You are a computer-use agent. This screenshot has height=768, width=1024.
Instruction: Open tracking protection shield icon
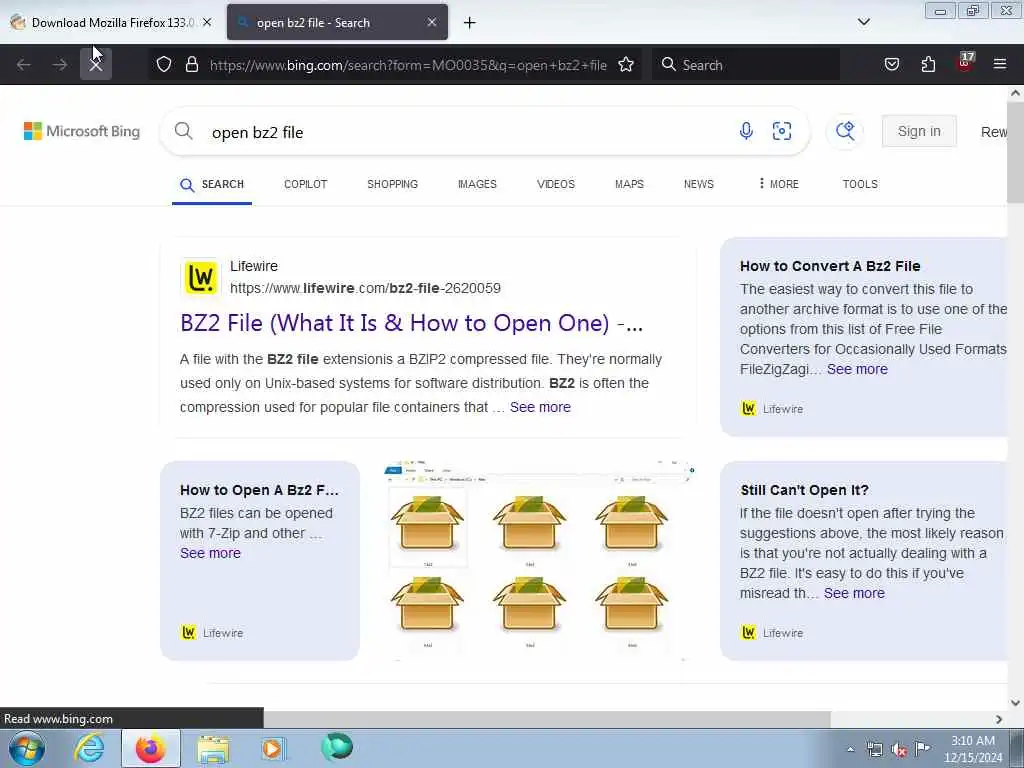click(164, 64)
